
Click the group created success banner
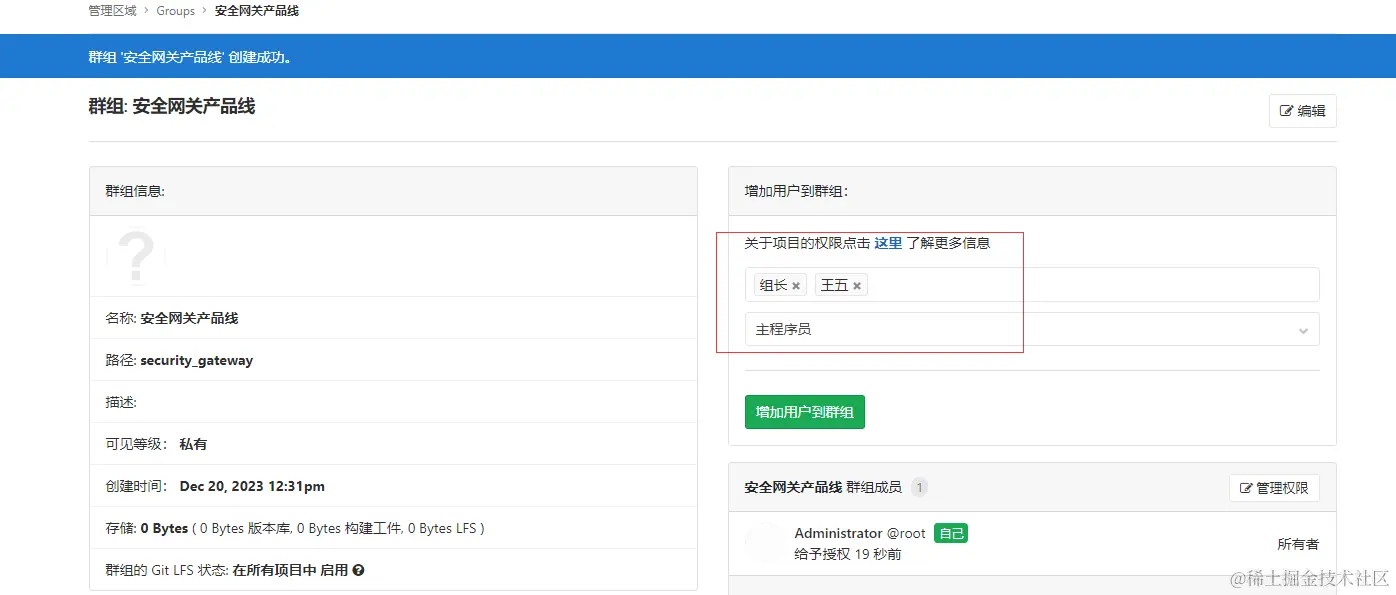[698, 57]
